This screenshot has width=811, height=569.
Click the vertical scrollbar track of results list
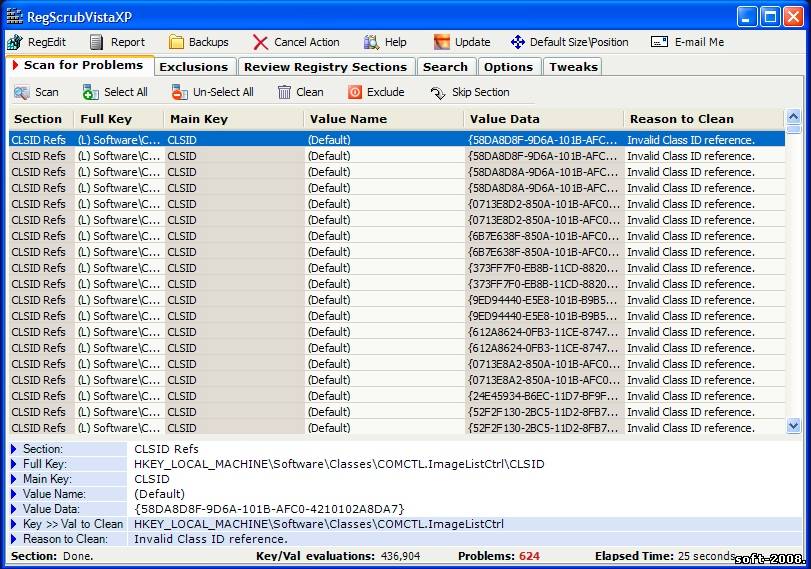coord(793,274)
